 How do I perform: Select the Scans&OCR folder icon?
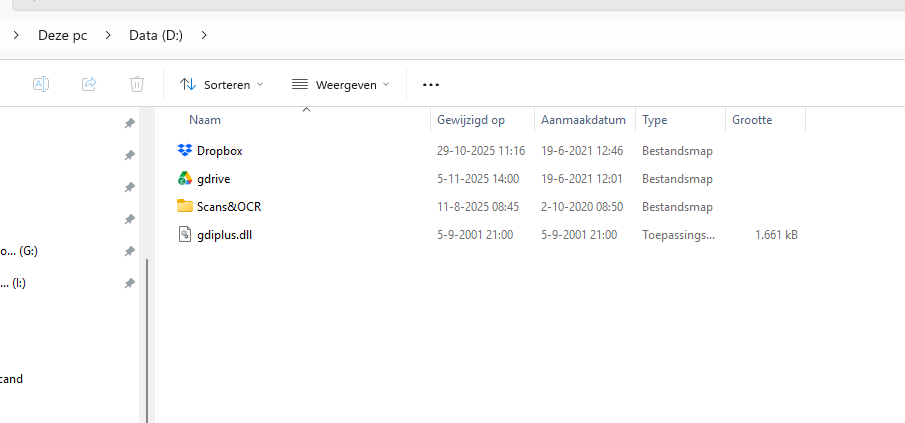pyautogui.click(x=185, y=206)
